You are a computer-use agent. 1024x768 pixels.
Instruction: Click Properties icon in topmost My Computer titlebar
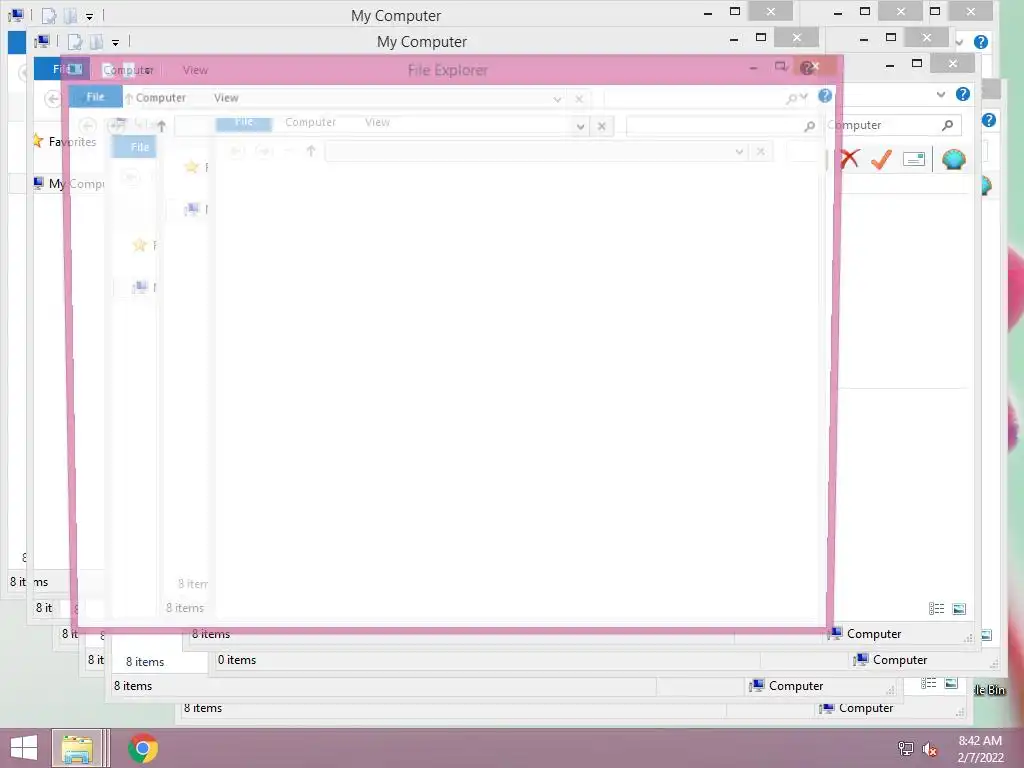coord(49,15)
